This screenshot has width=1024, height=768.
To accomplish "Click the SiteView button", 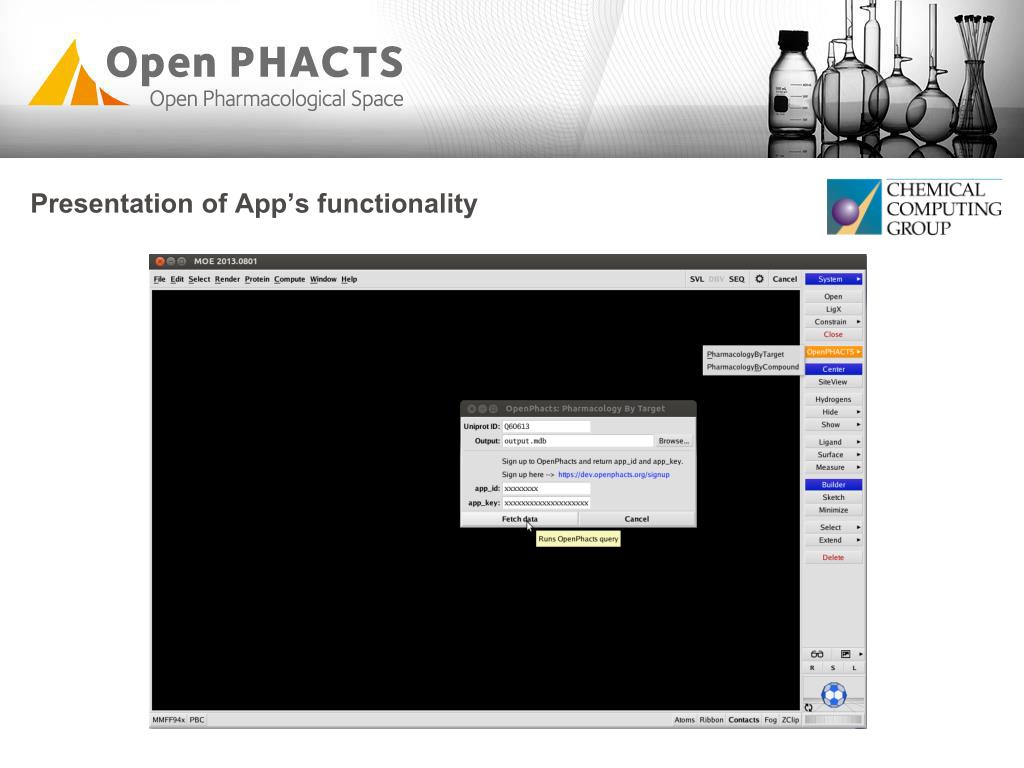I will 833,382.
